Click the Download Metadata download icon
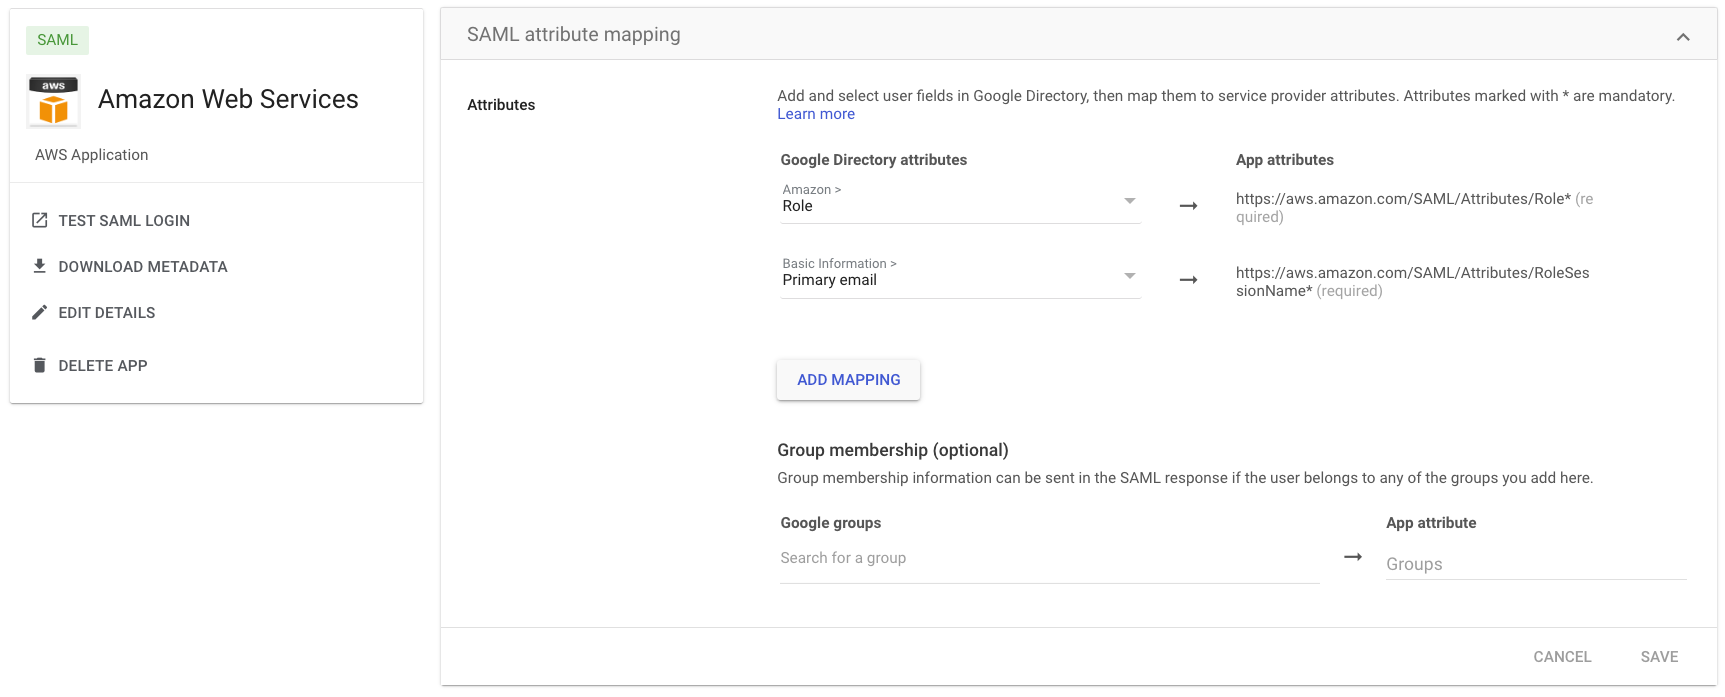This screenshot has width=1725, height=697. [x=40, y=266]
